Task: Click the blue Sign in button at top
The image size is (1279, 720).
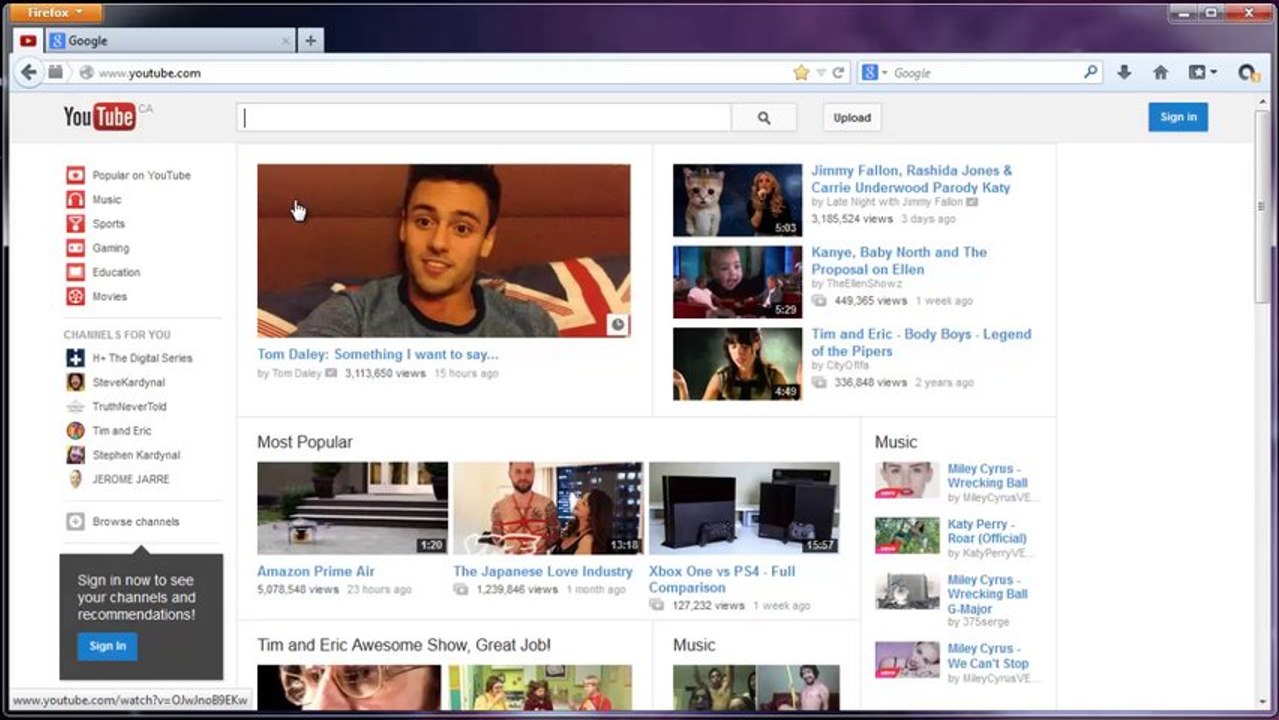Action: pos(1178,117)
